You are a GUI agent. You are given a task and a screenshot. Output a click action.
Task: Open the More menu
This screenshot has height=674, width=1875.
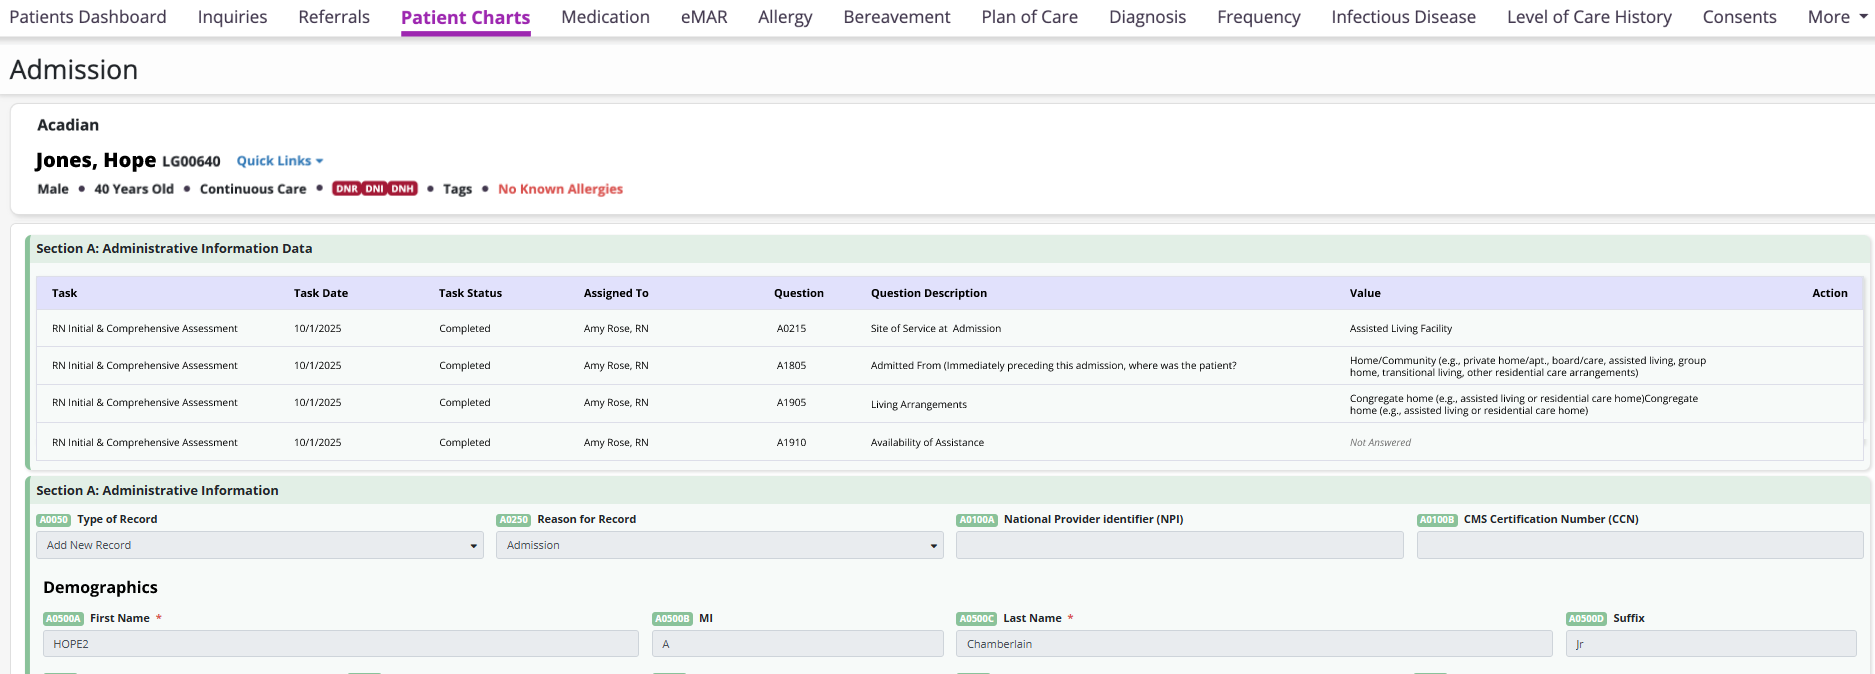coord(1836,17)
